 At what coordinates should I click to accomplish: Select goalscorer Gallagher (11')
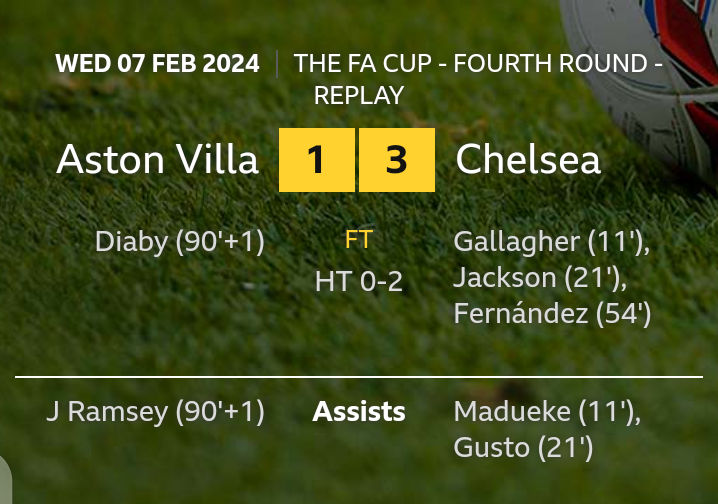tap(552, 242)
